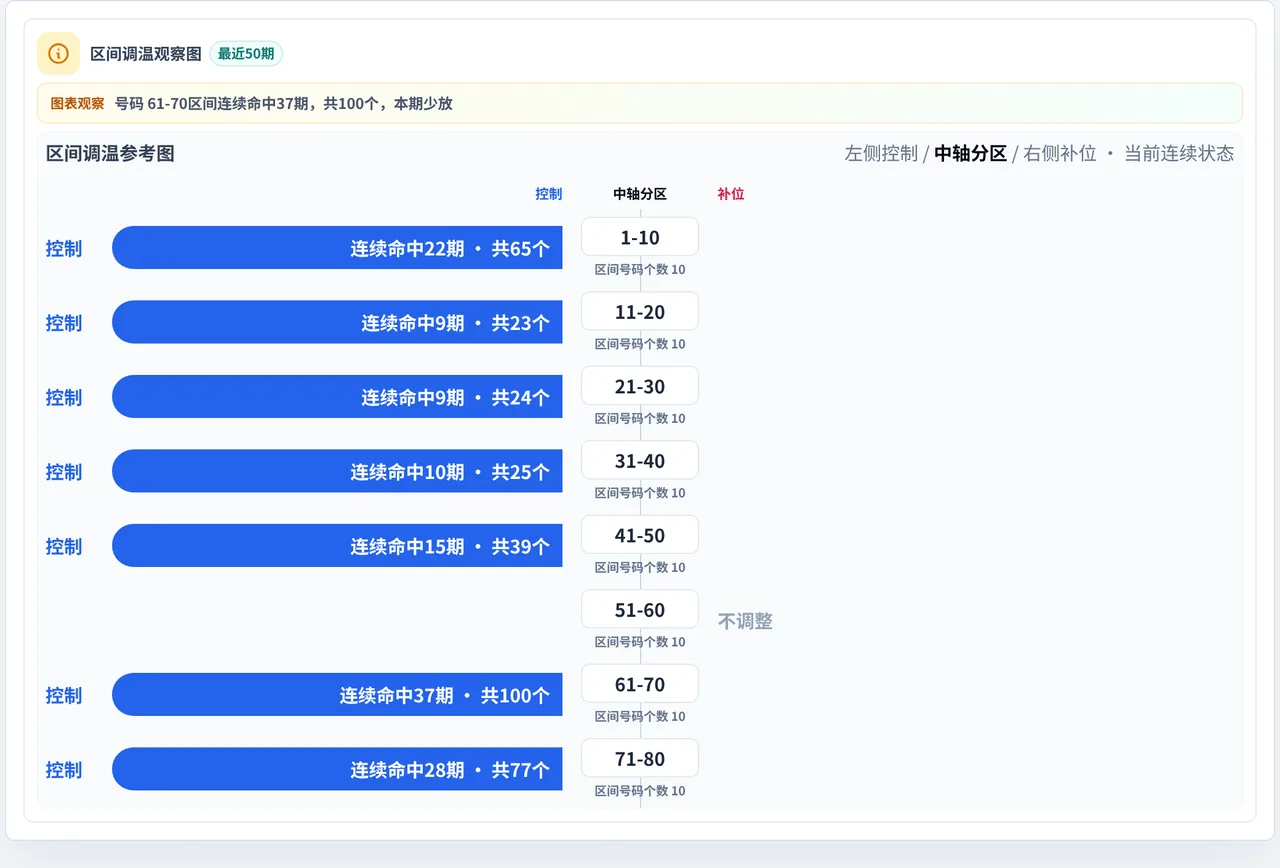
Task: Click the 连续命中15期 · 共39个 bar
Action: tap(337, 546)
